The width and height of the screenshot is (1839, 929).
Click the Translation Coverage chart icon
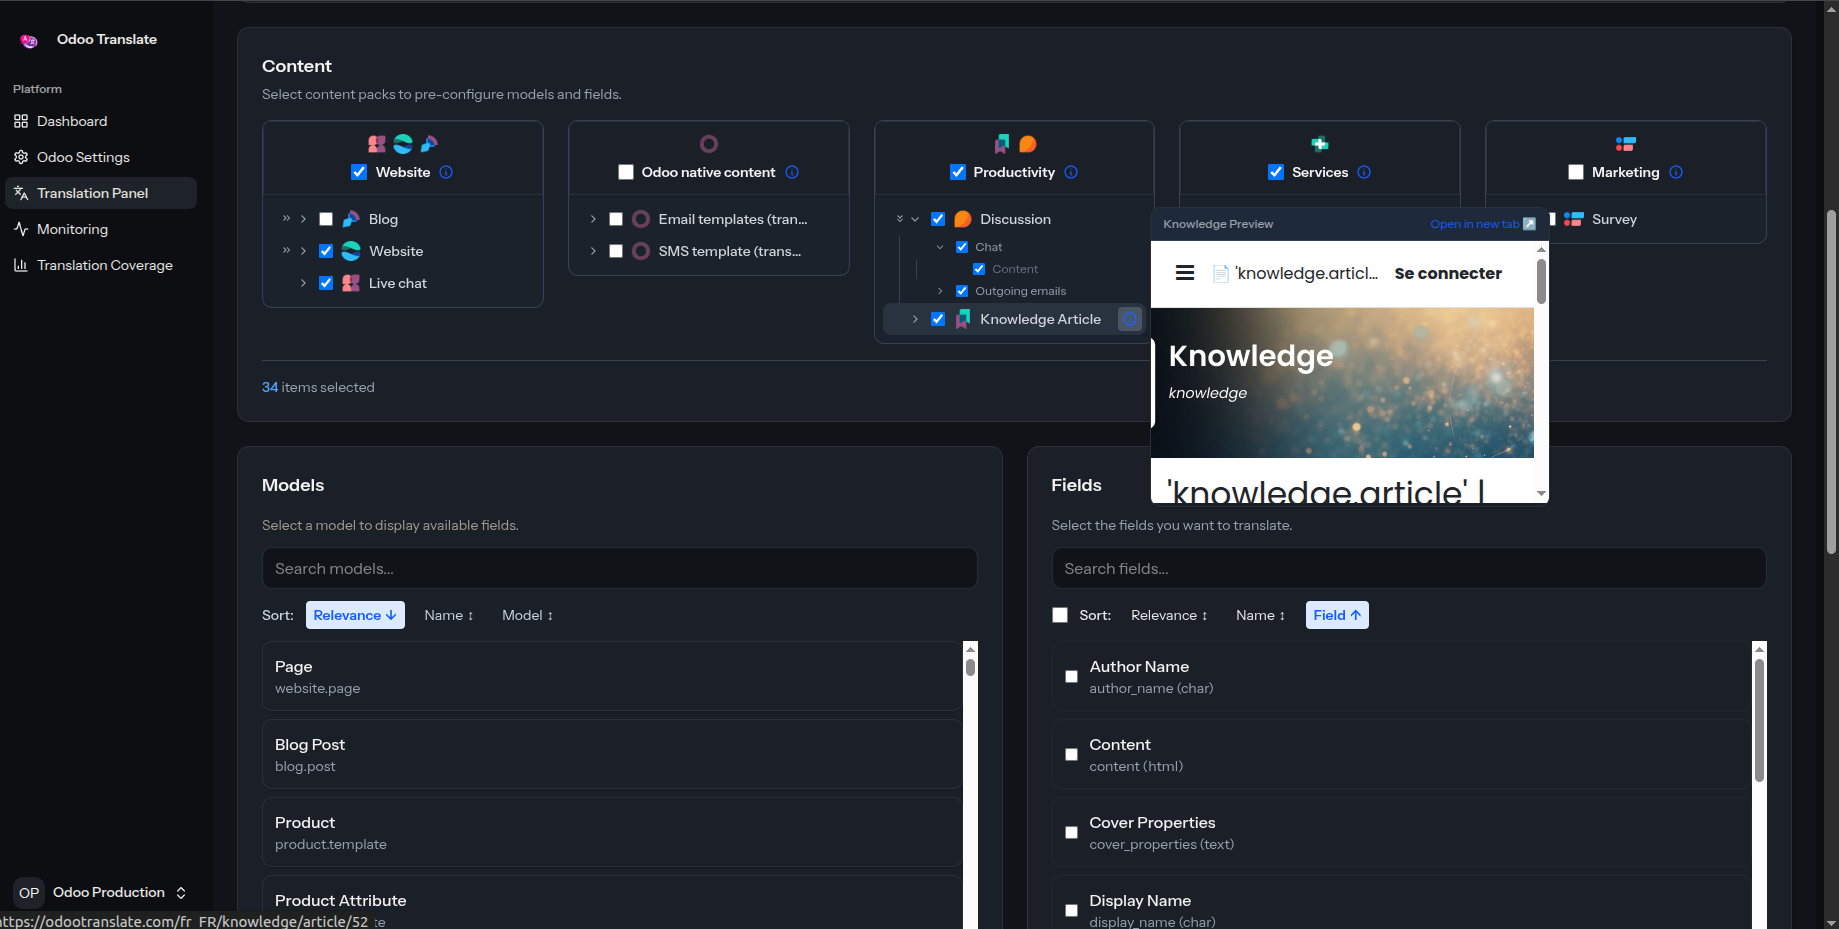coord(21,265)
